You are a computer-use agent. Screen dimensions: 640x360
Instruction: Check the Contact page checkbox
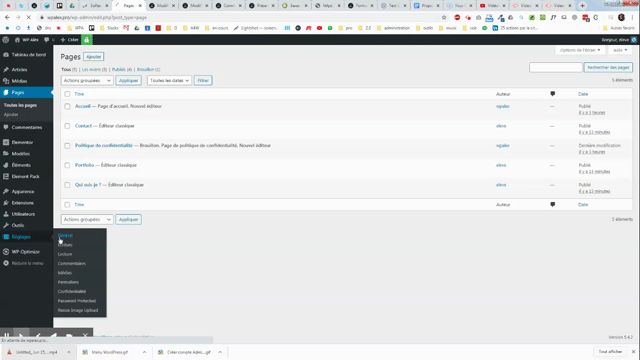click(67, 126)
